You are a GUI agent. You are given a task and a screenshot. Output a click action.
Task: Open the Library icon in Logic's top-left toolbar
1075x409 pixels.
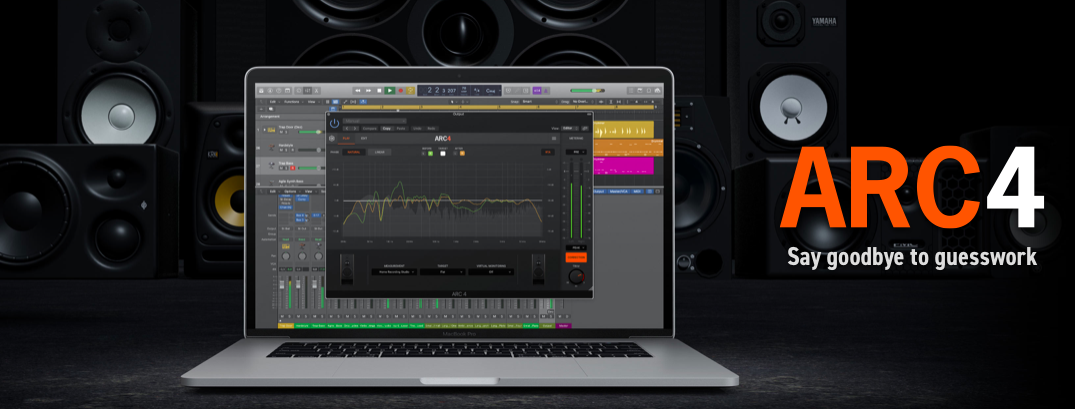(261, 90)
